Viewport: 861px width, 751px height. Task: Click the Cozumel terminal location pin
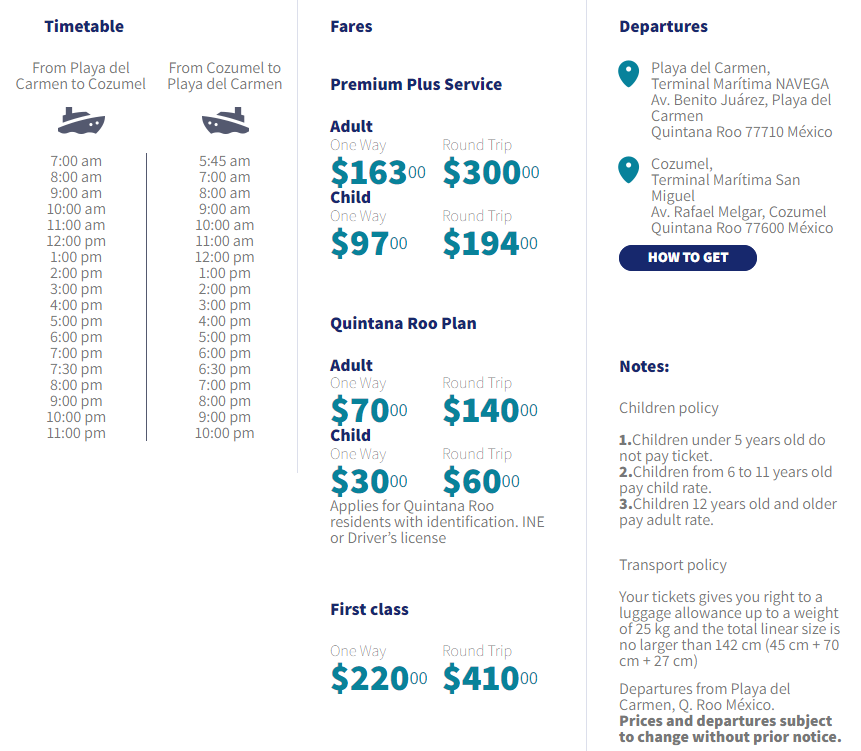[628, 170]
